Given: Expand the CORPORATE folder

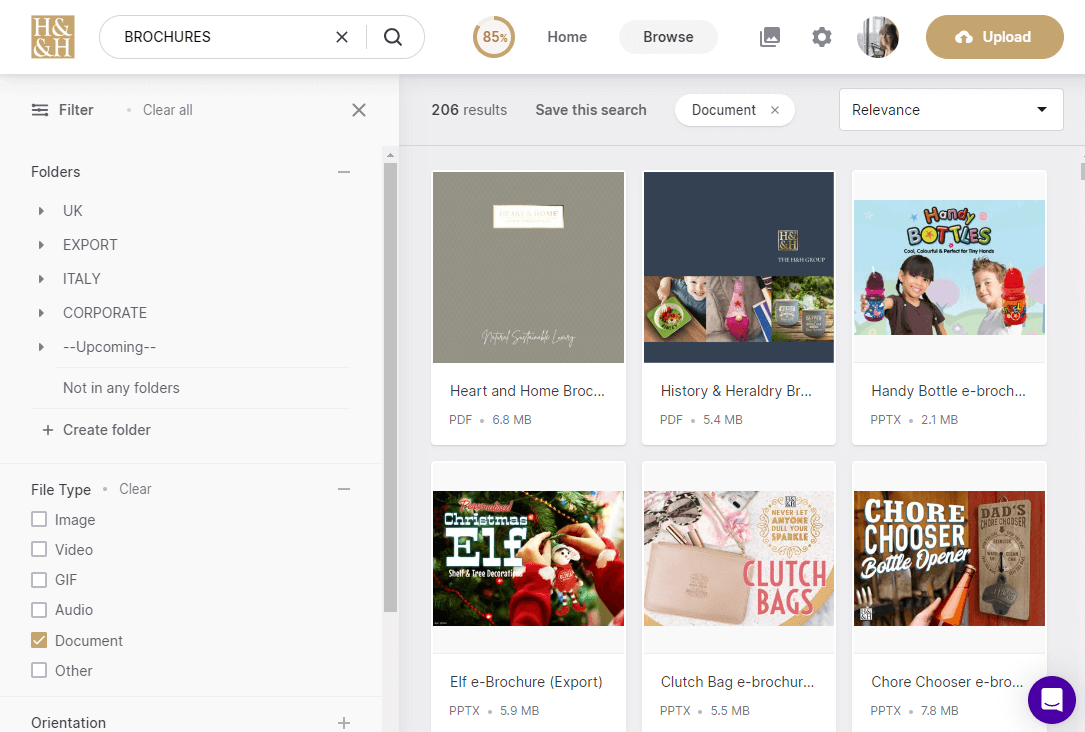Looking at the screenshot, I should click(x=42, y=313).
